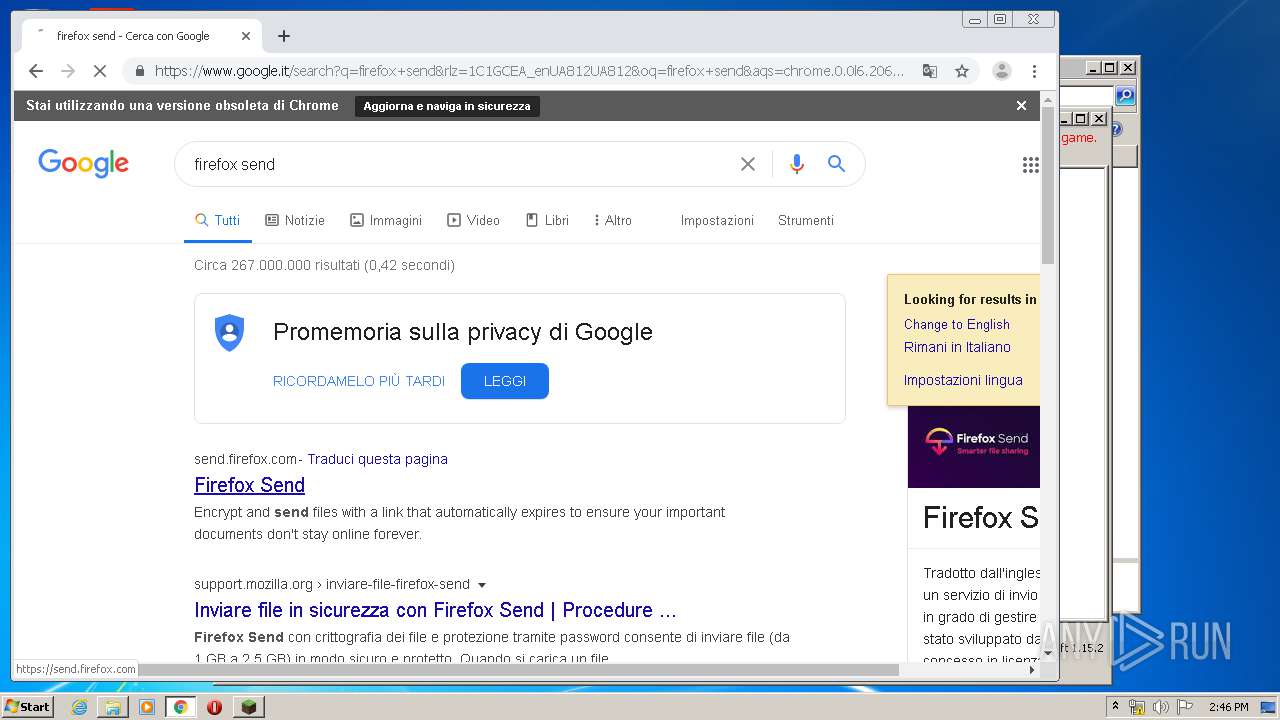Switch to the Video tab

point(473,220)
